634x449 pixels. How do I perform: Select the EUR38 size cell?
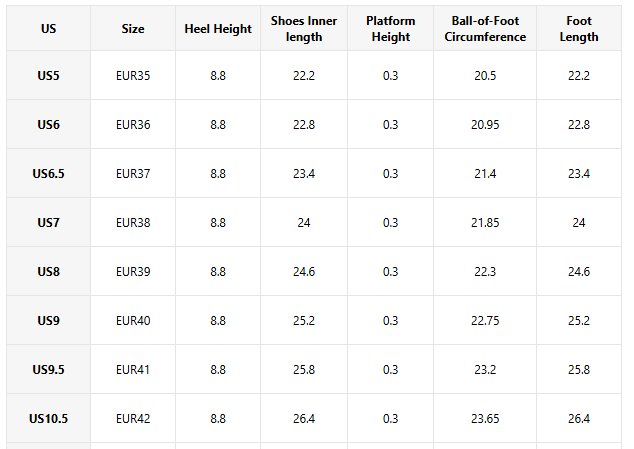tap(133, 222)
